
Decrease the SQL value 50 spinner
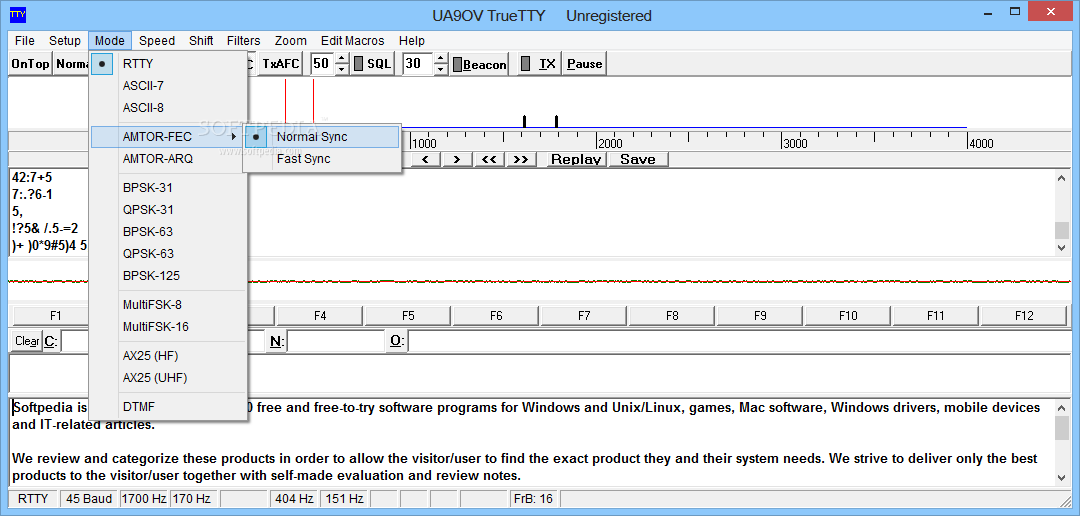[x=342, y=70]
